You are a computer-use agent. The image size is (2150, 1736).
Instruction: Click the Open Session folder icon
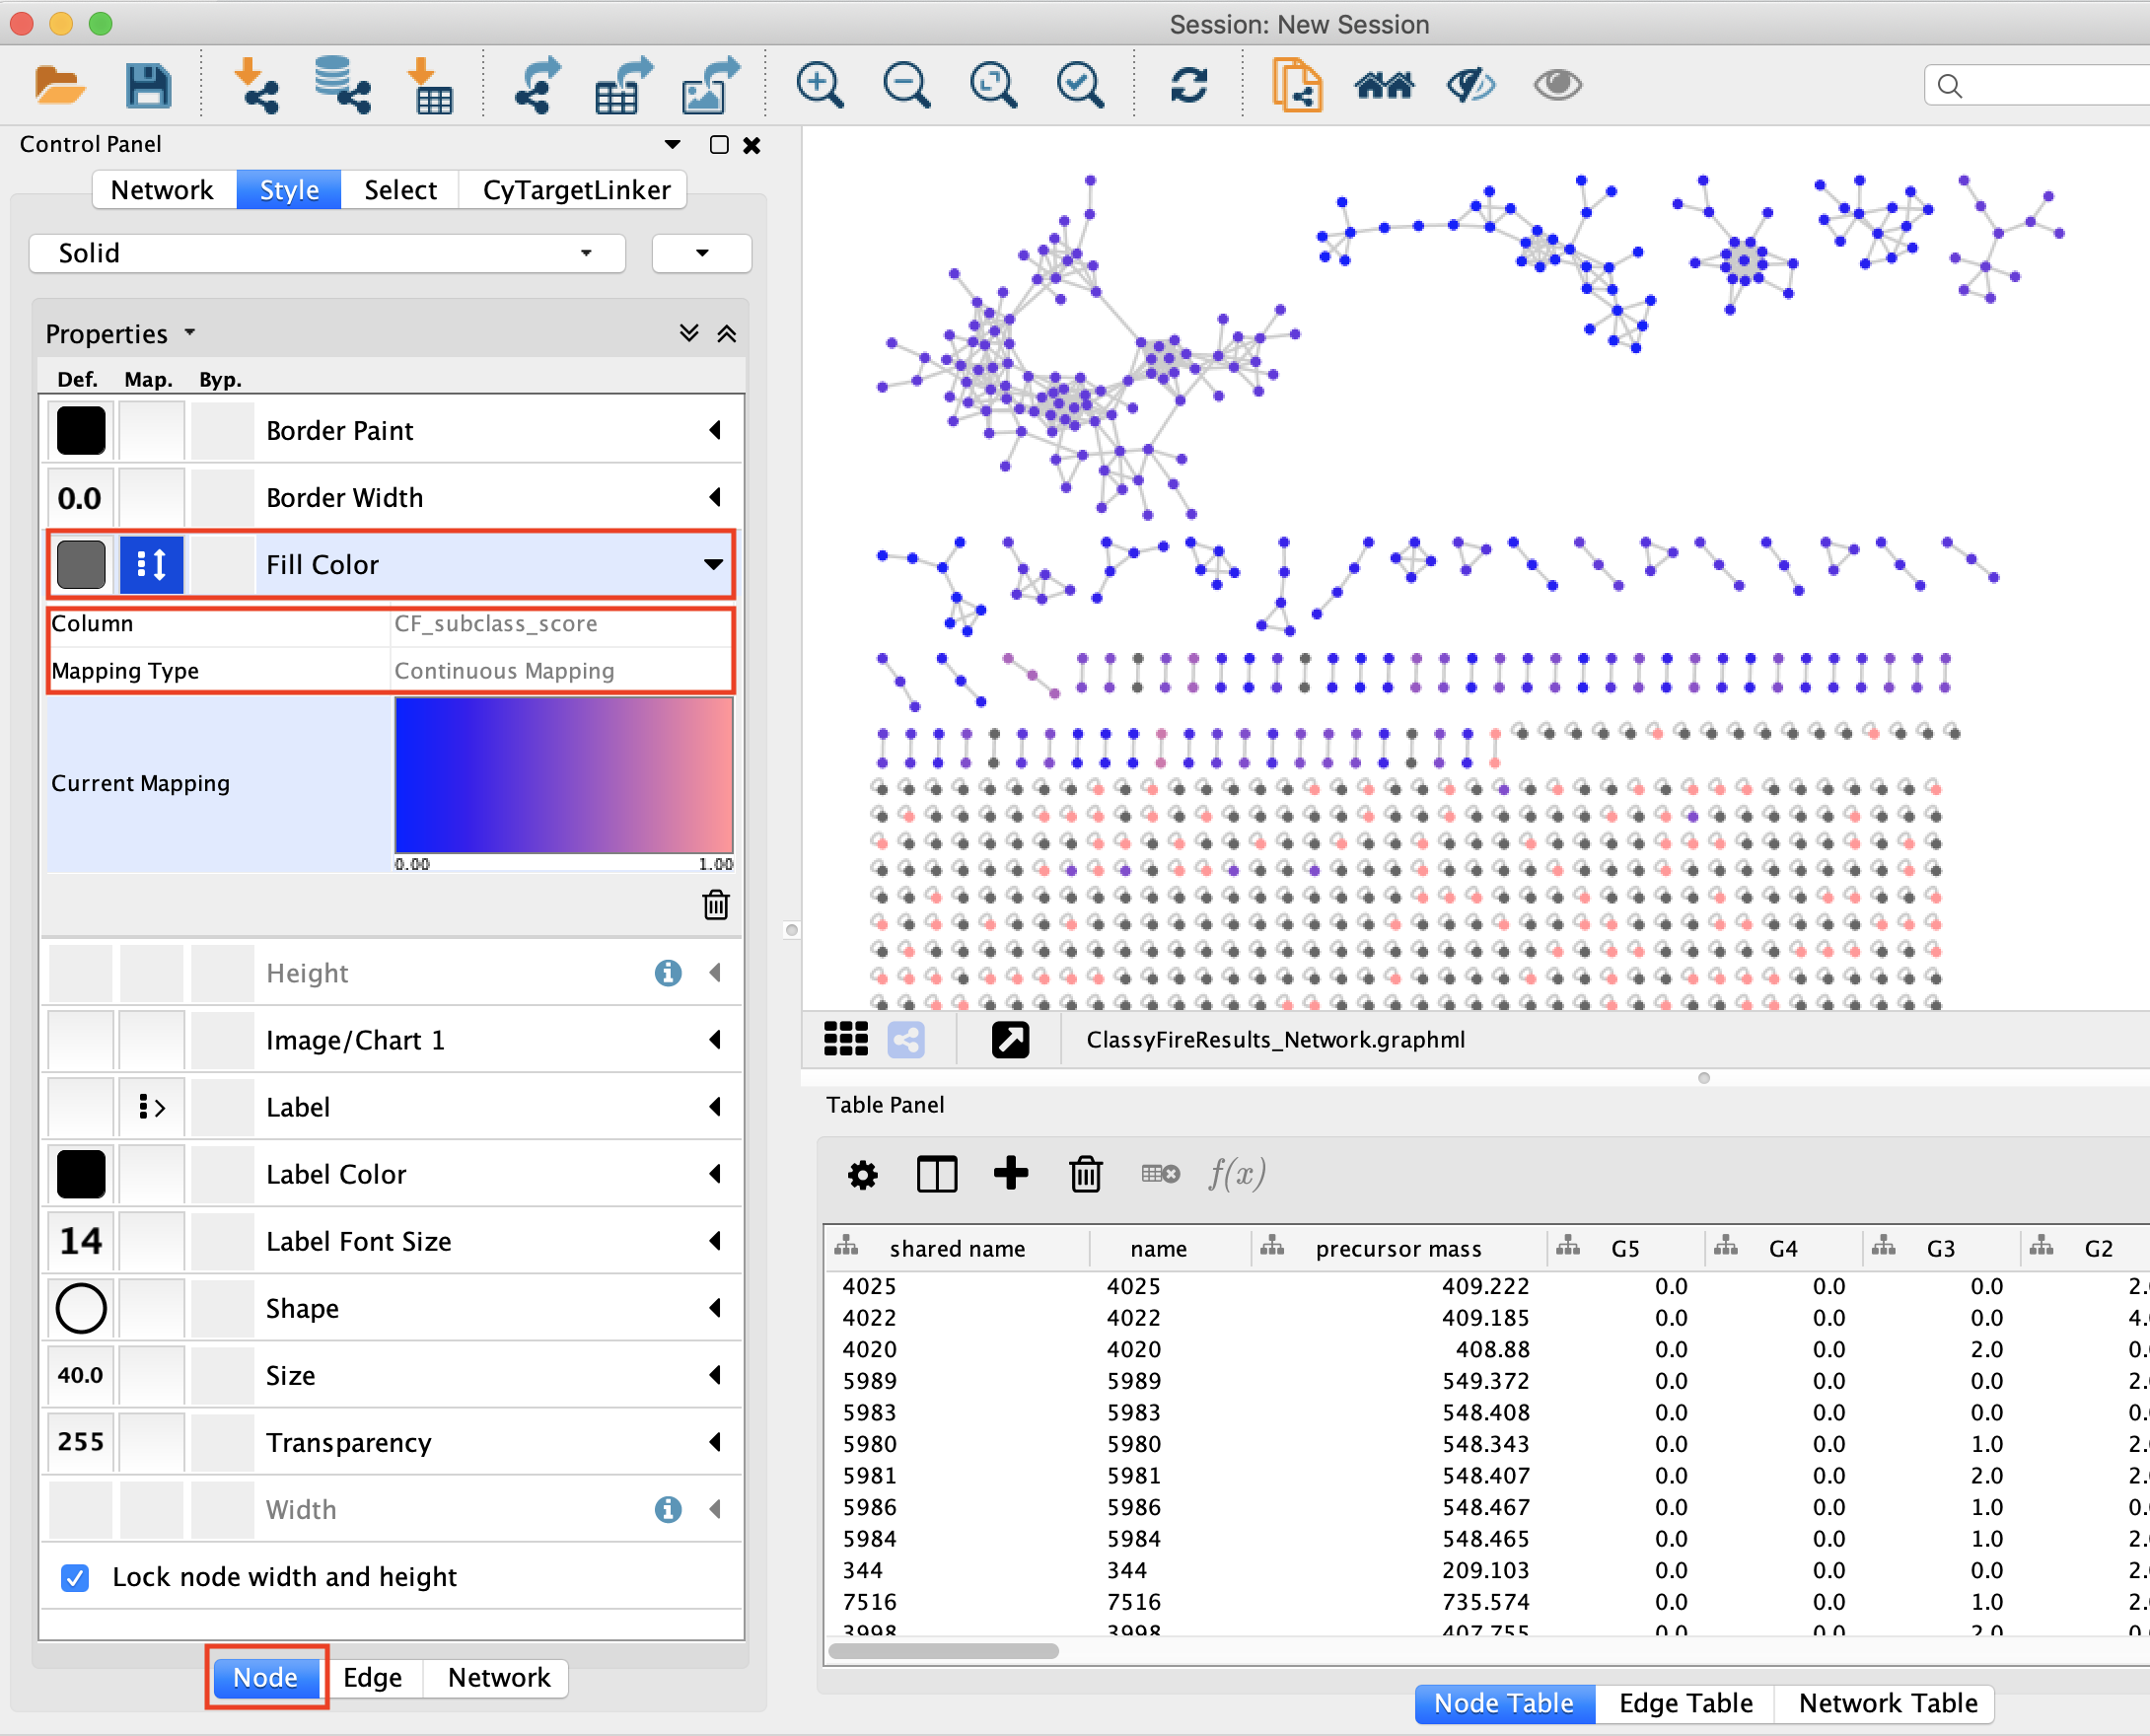tap(58, 85)
